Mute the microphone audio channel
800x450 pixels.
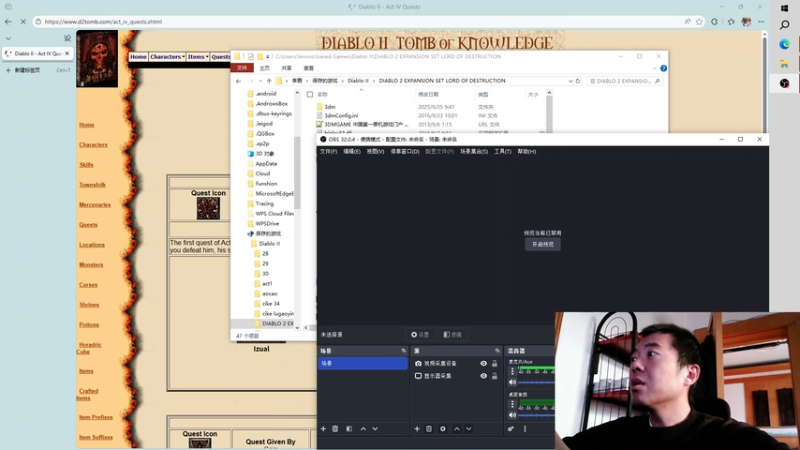[512, 382]
